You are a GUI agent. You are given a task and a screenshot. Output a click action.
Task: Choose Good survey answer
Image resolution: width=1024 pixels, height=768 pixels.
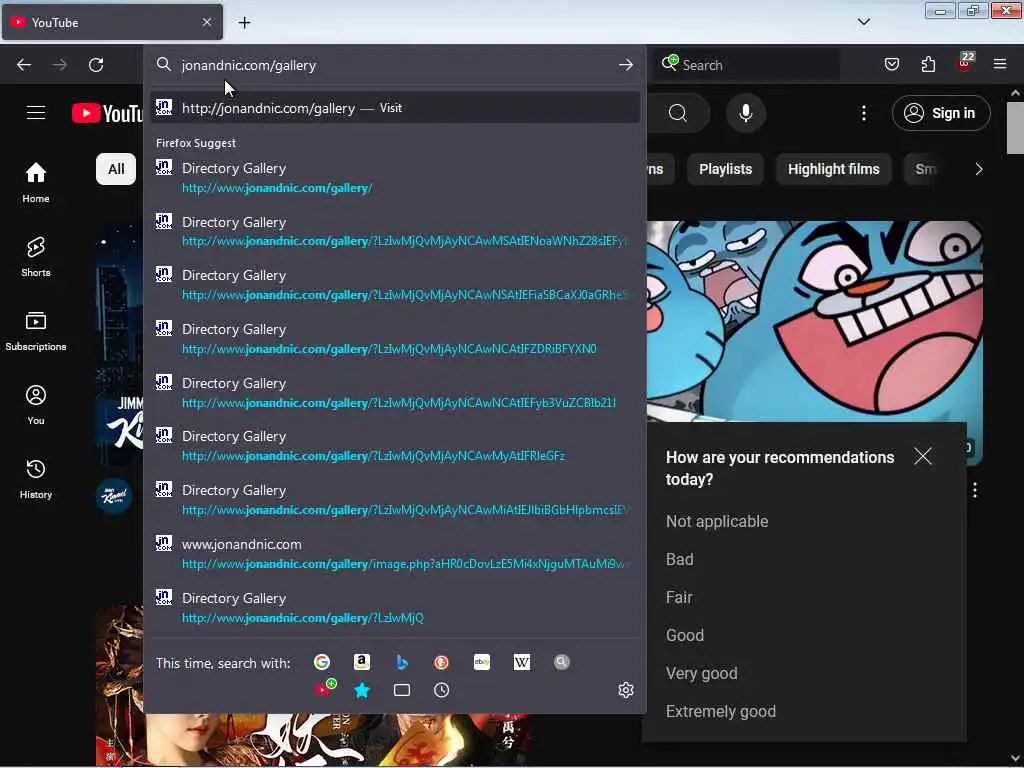[x=684, y=635]
